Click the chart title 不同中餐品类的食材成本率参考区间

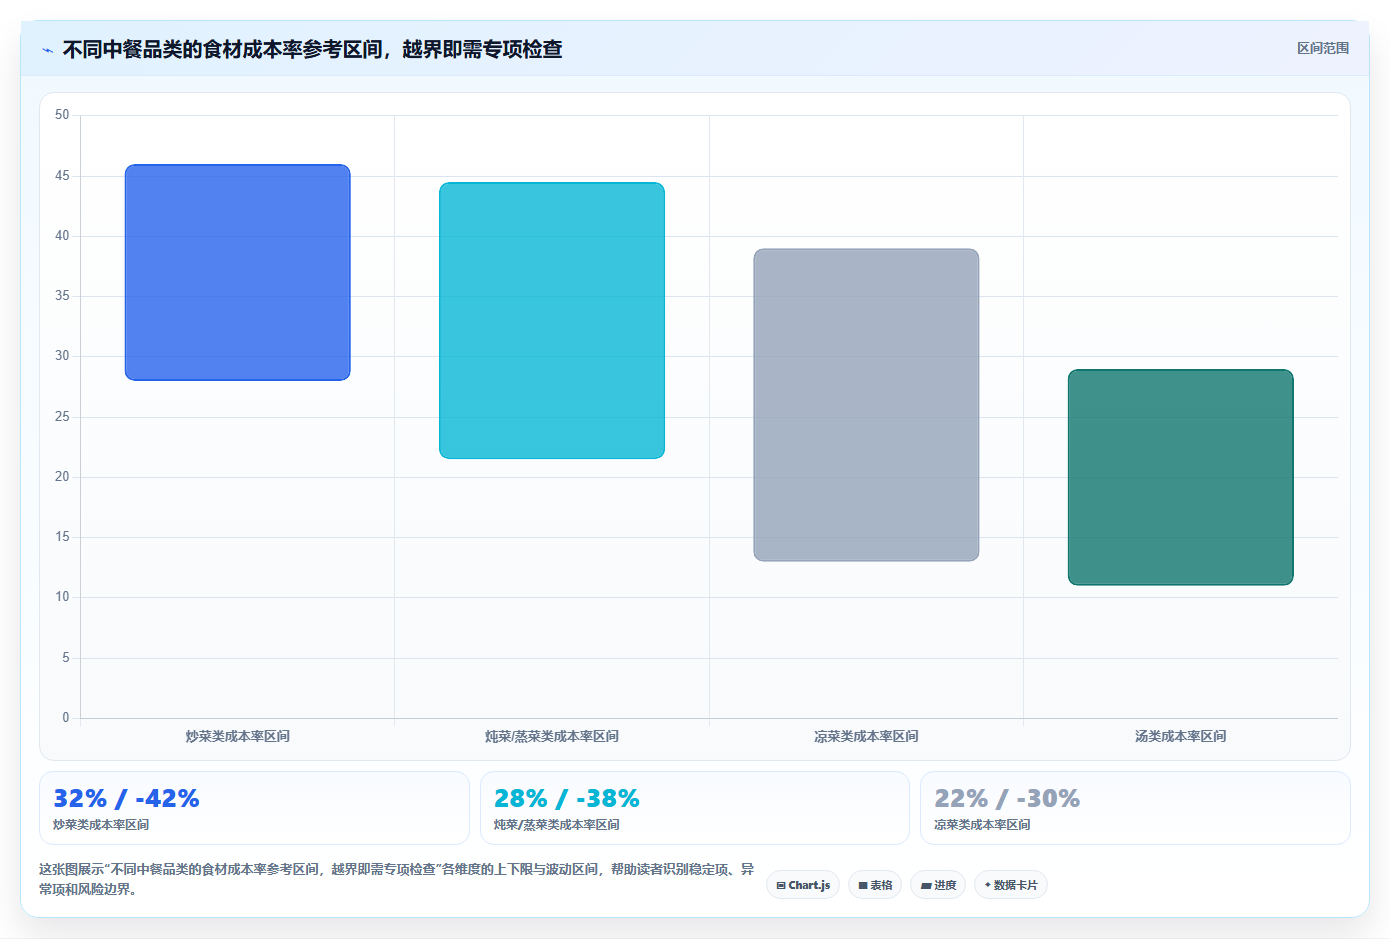point(312,49)
